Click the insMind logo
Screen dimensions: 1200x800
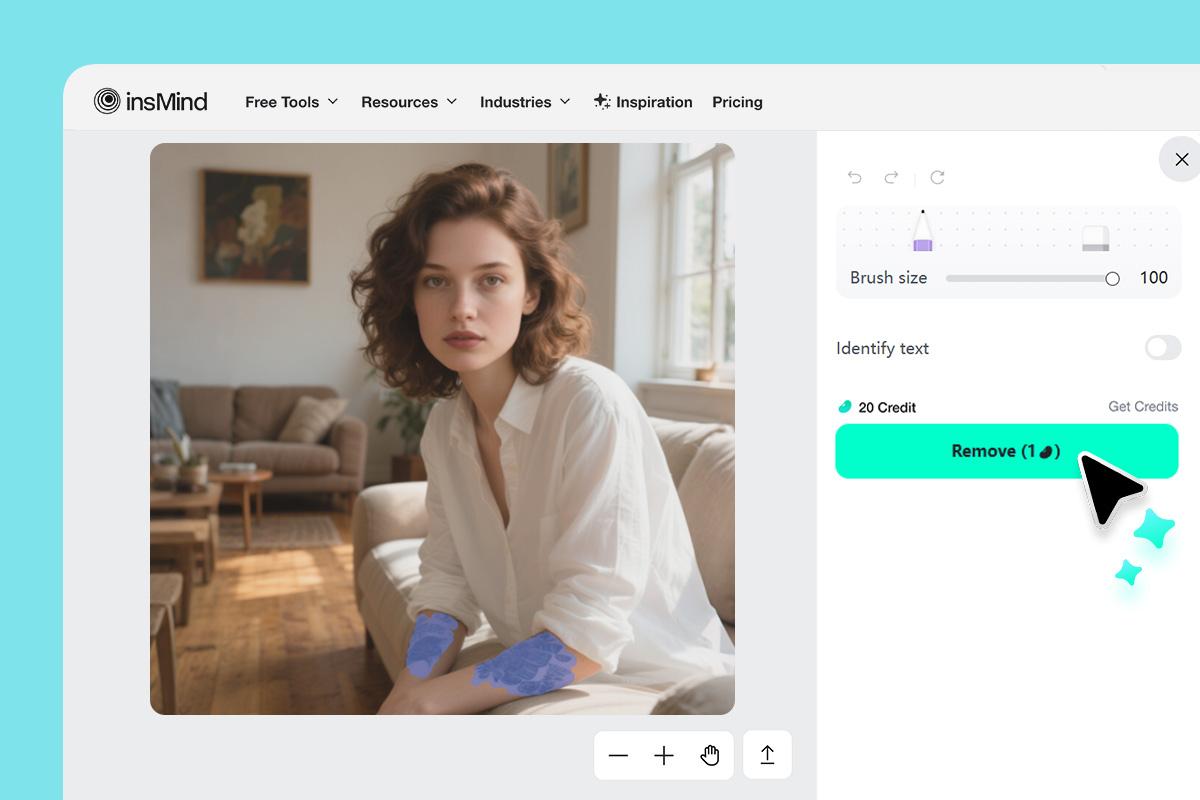pos(151,101)
